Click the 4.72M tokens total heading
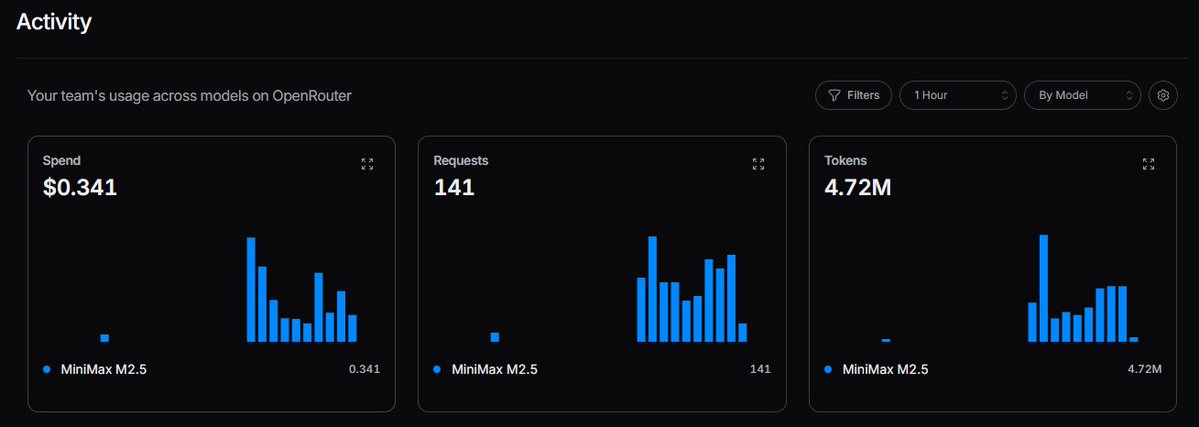The width and height of the screenshot is (1199, 427). tap(858, 187)
